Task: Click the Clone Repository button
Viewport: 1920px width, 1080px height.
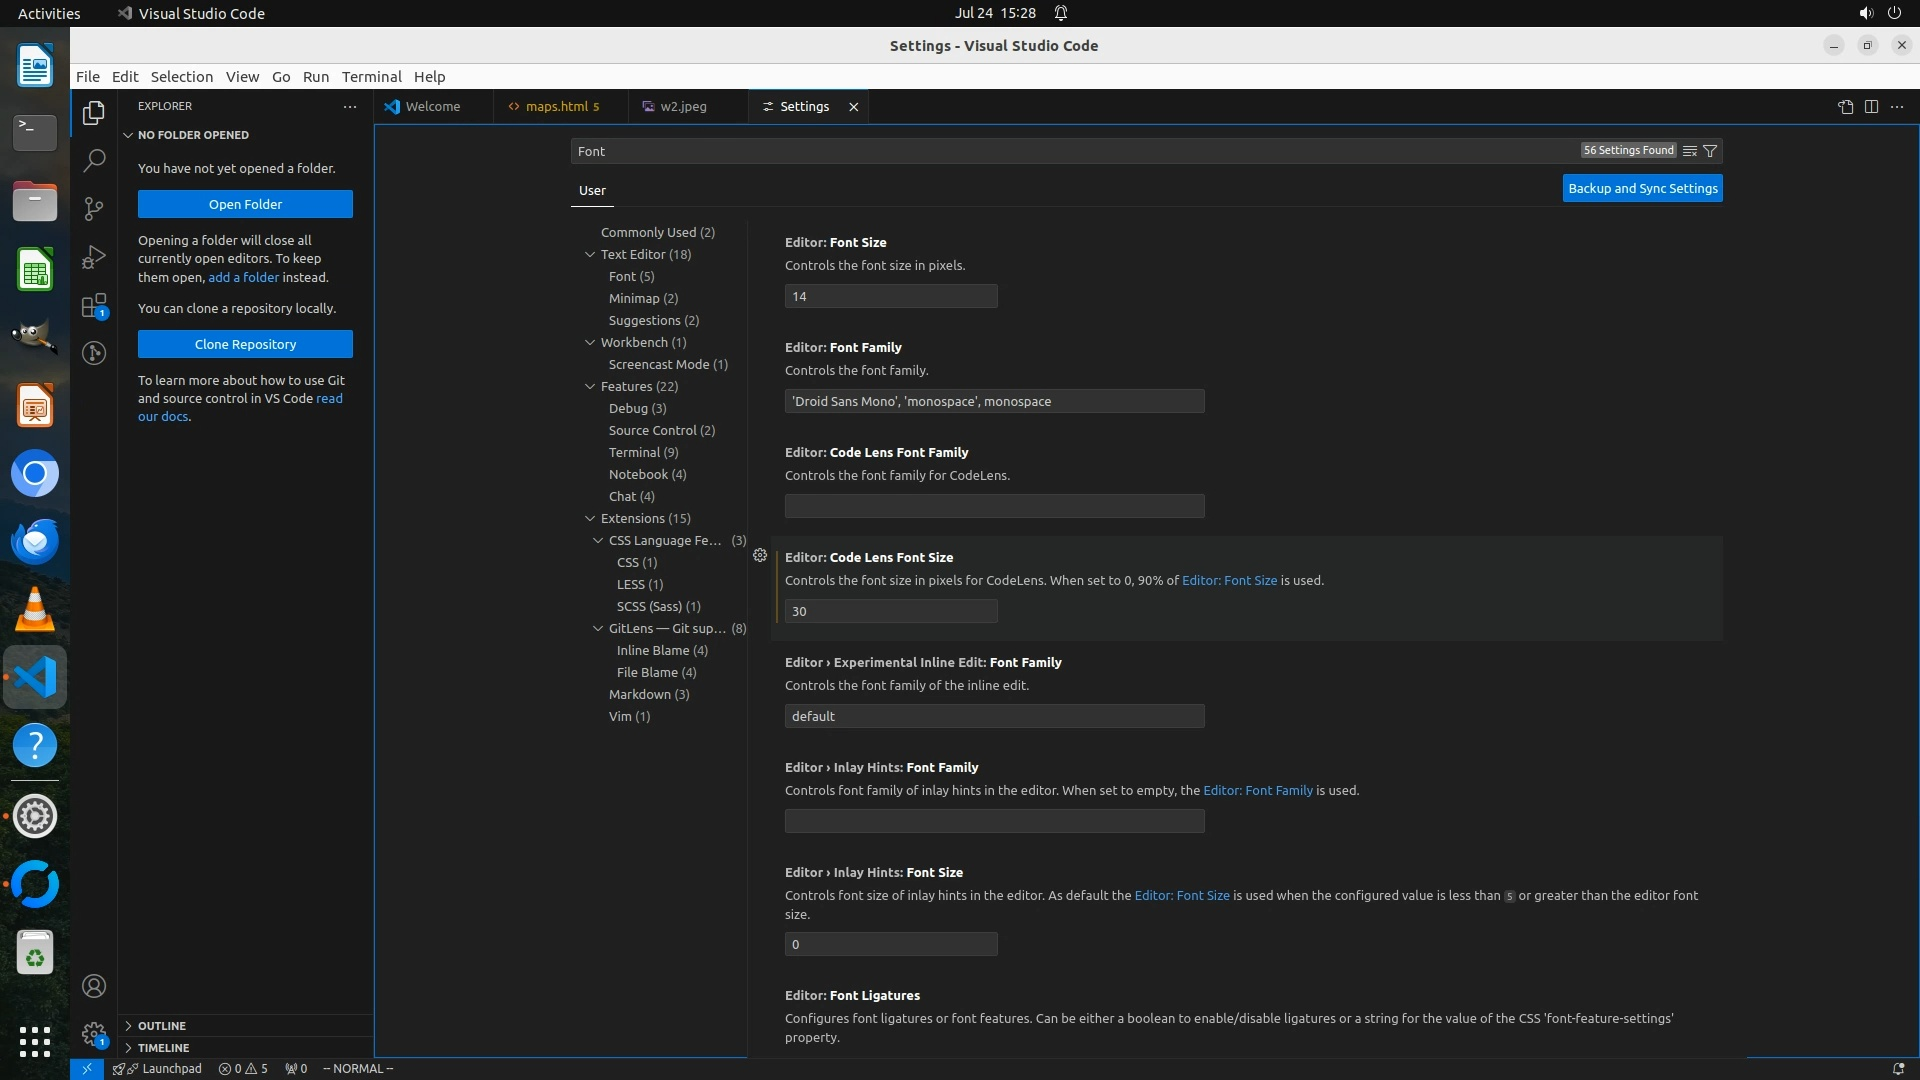Action: pos(245,344)
